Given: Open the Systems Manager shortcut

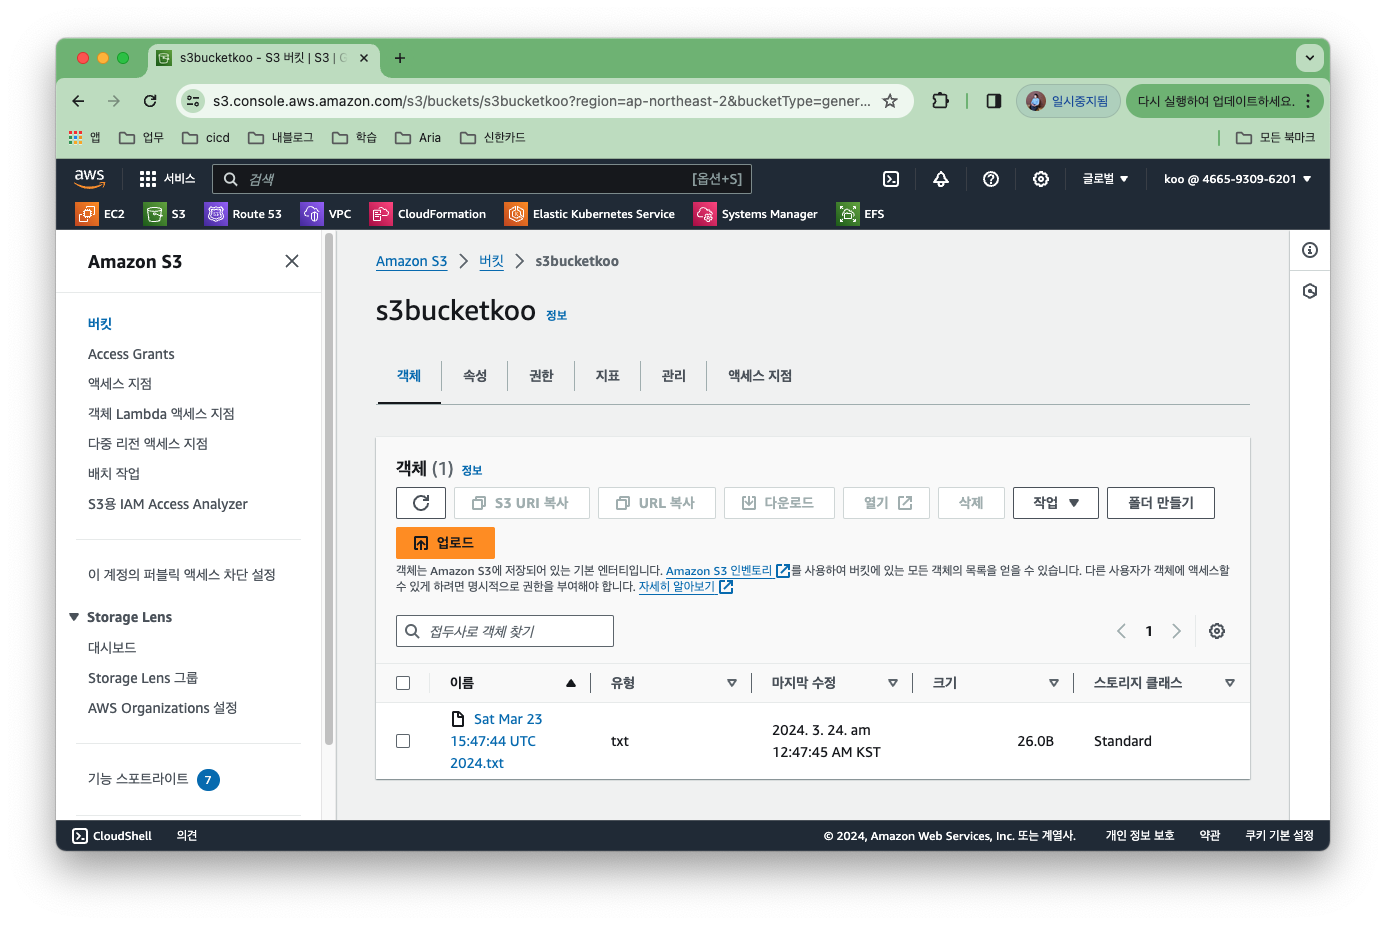Looking at the screenshot, I should 756,214.
